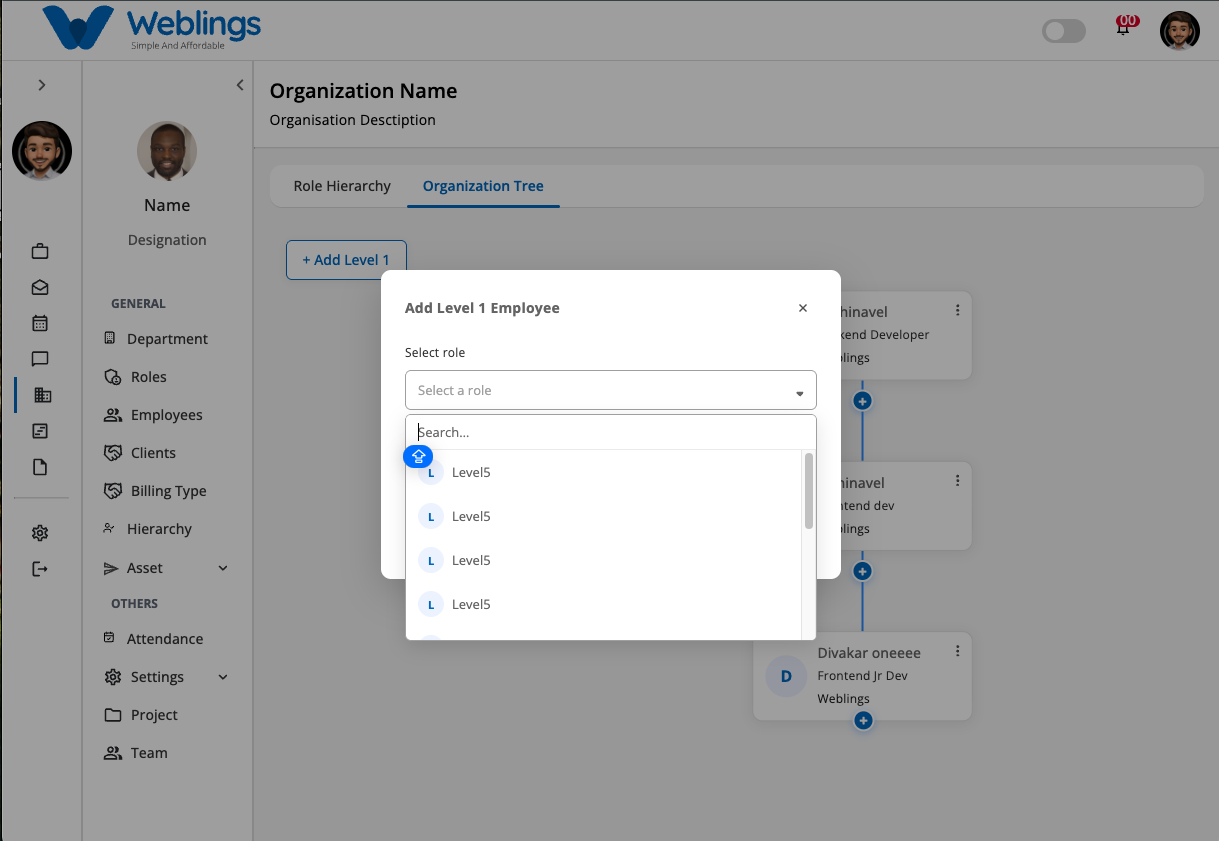This screenshot has width=1219, height=841.
Task: Click the three-dot menu on Divakar oneeee card
Action: click(x=957, y=651)
